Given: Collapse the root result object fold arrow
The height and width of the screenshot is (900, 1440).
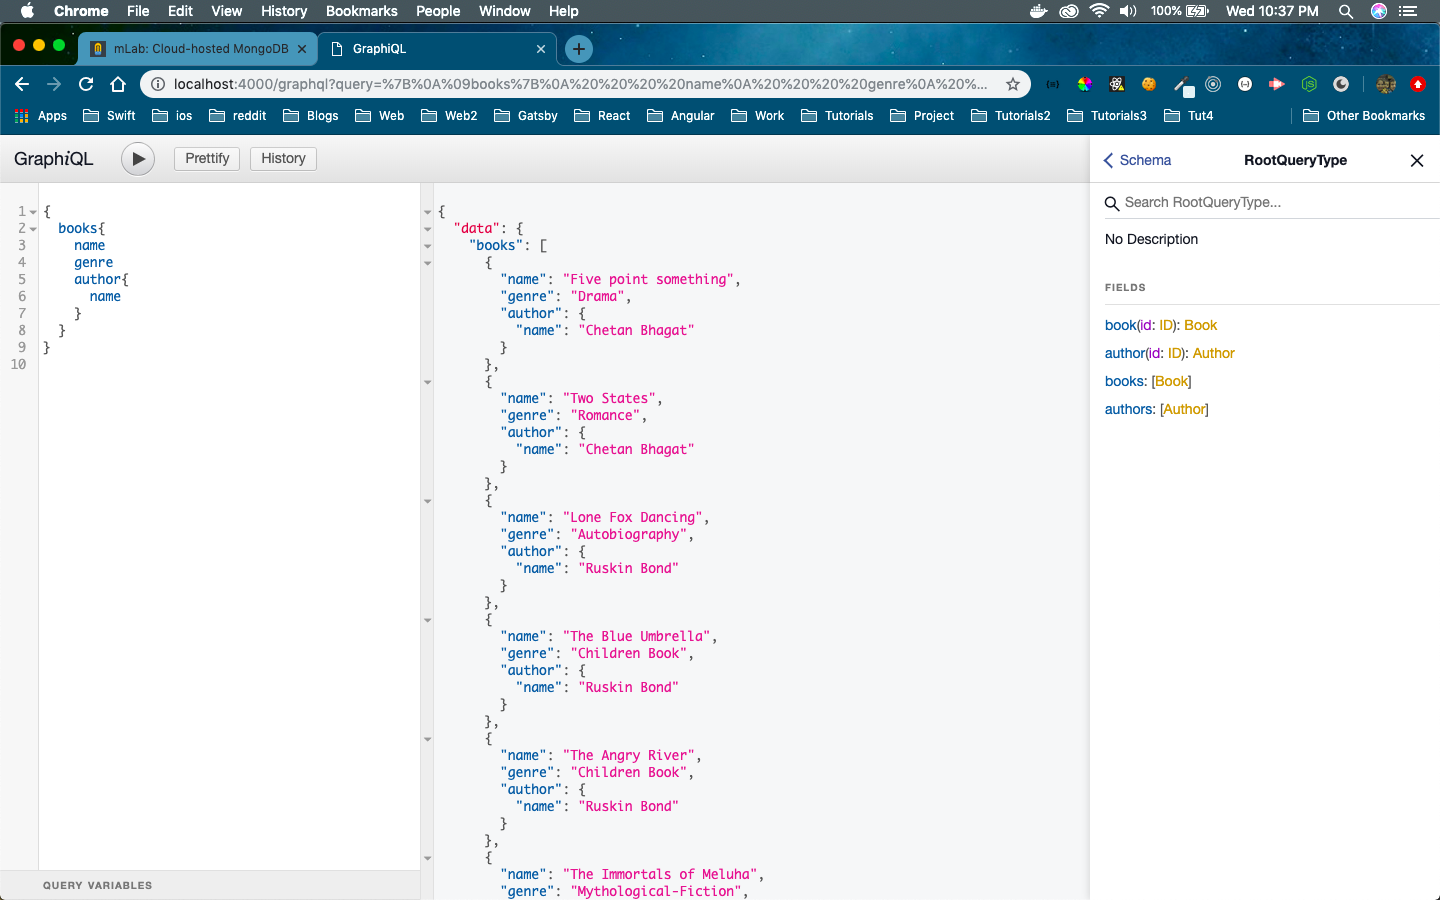Looking at the screenshot, I should pos(428,212).
